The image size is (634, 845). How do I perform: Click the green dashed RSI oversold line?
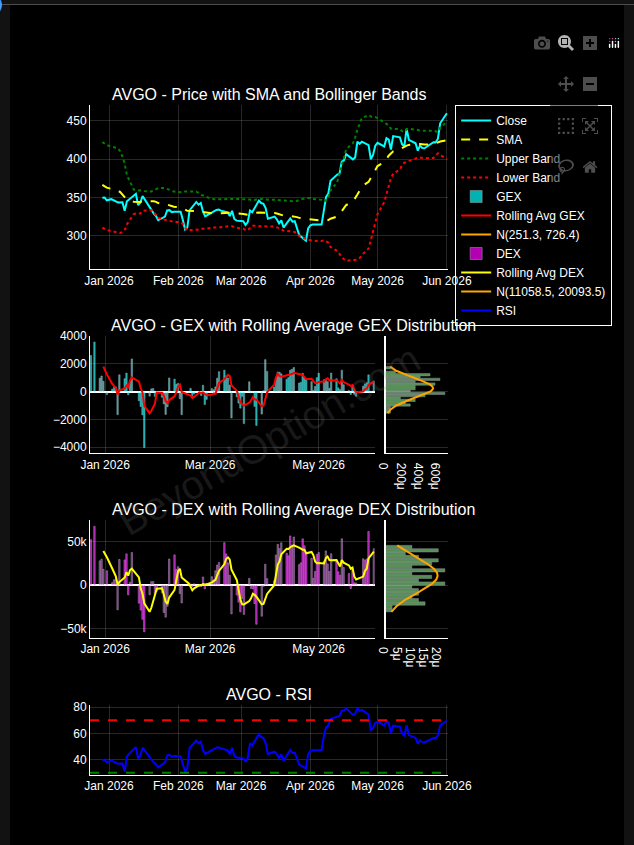(268, 773)
